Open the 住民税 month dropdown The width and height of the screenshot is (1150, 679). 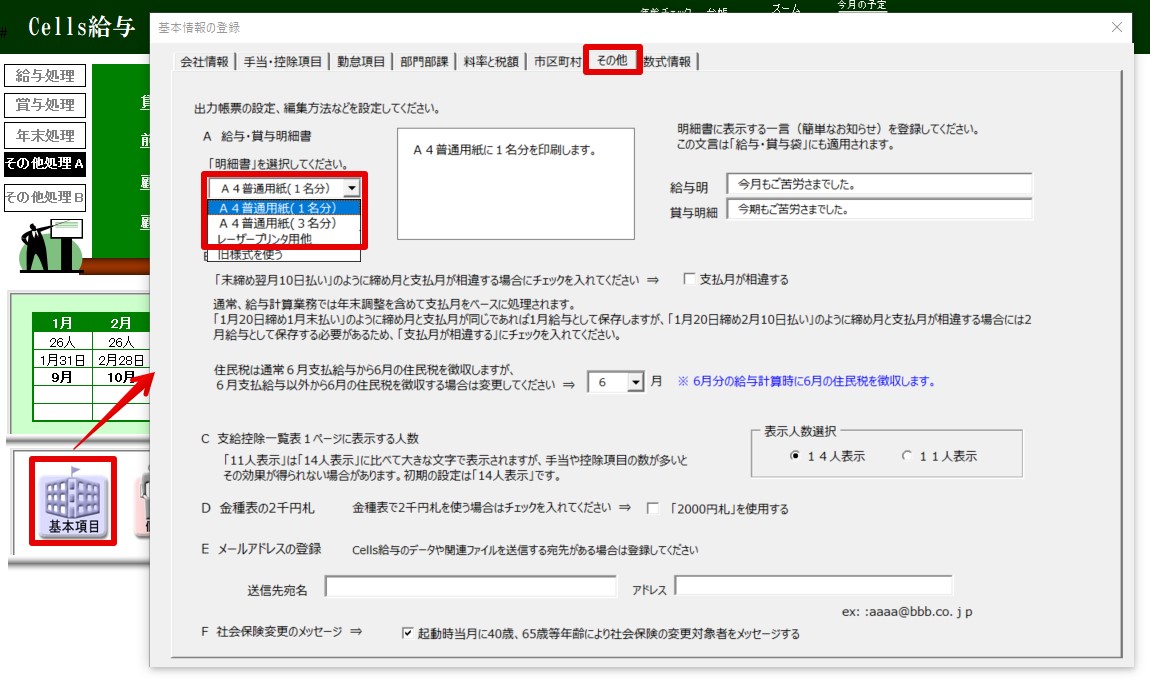point(636,382)
